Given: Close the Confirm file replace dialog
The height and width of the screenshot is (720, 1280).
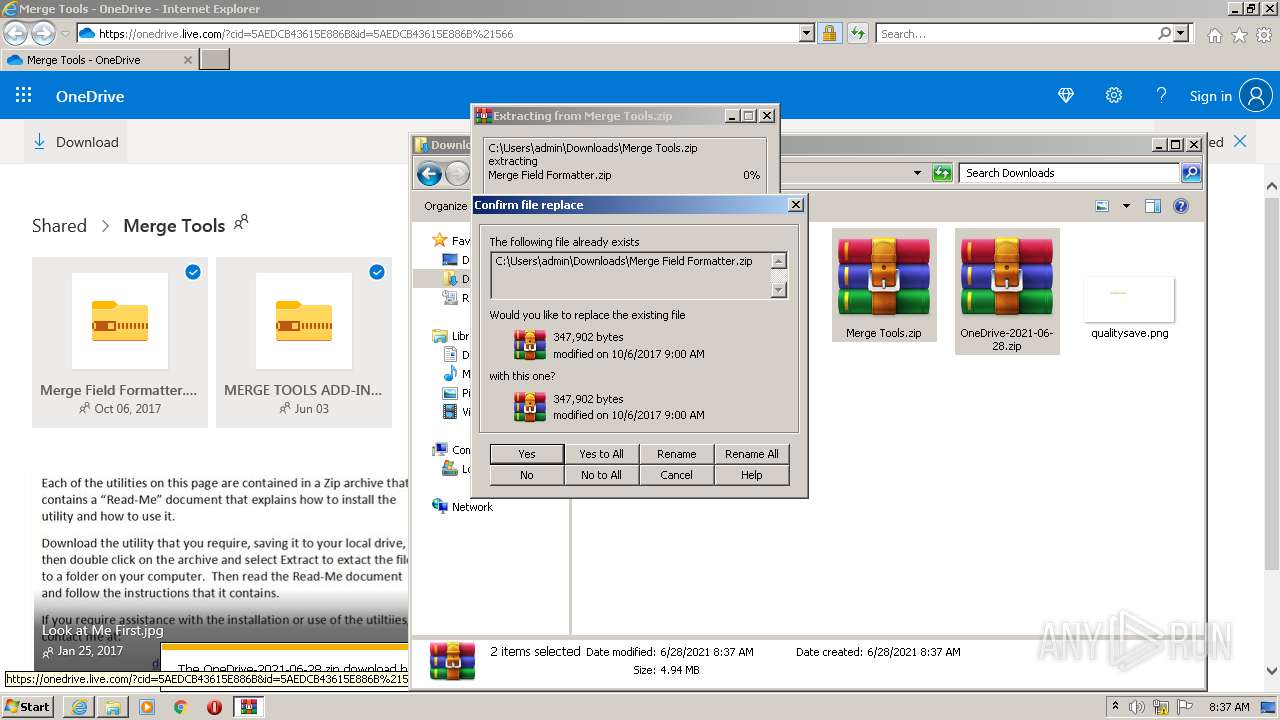Looking at the screenshot, I should tap(796, 205).
